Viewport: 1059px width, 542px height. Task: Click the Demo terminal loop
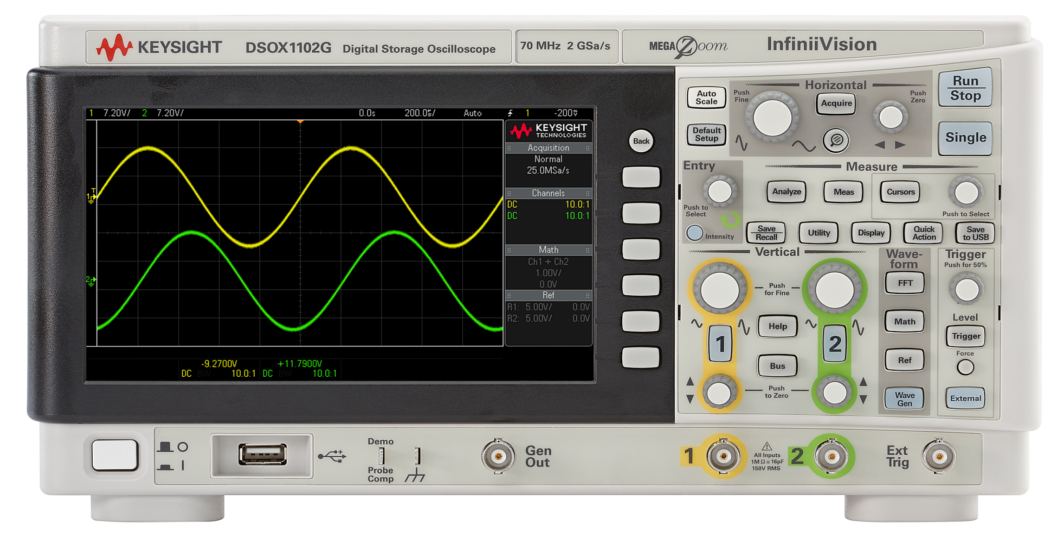coord(382,456)
